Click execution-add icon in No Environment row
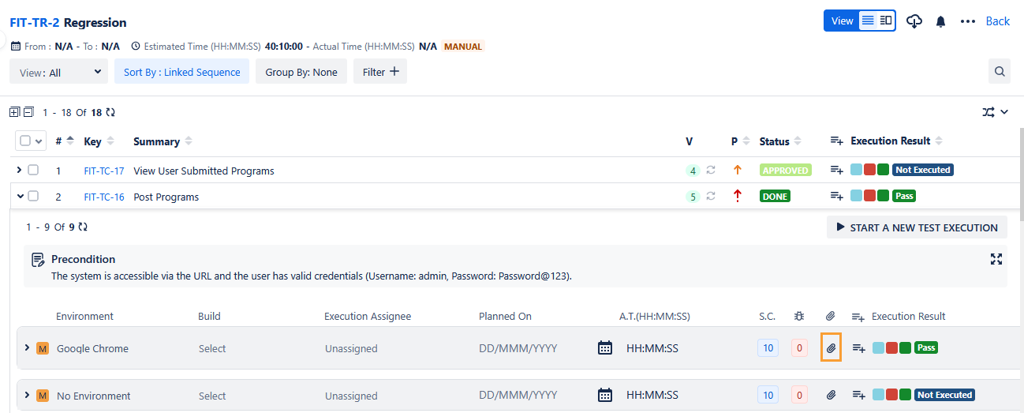This screenshot has height=413, width=1024. click(x=859, y=395)
